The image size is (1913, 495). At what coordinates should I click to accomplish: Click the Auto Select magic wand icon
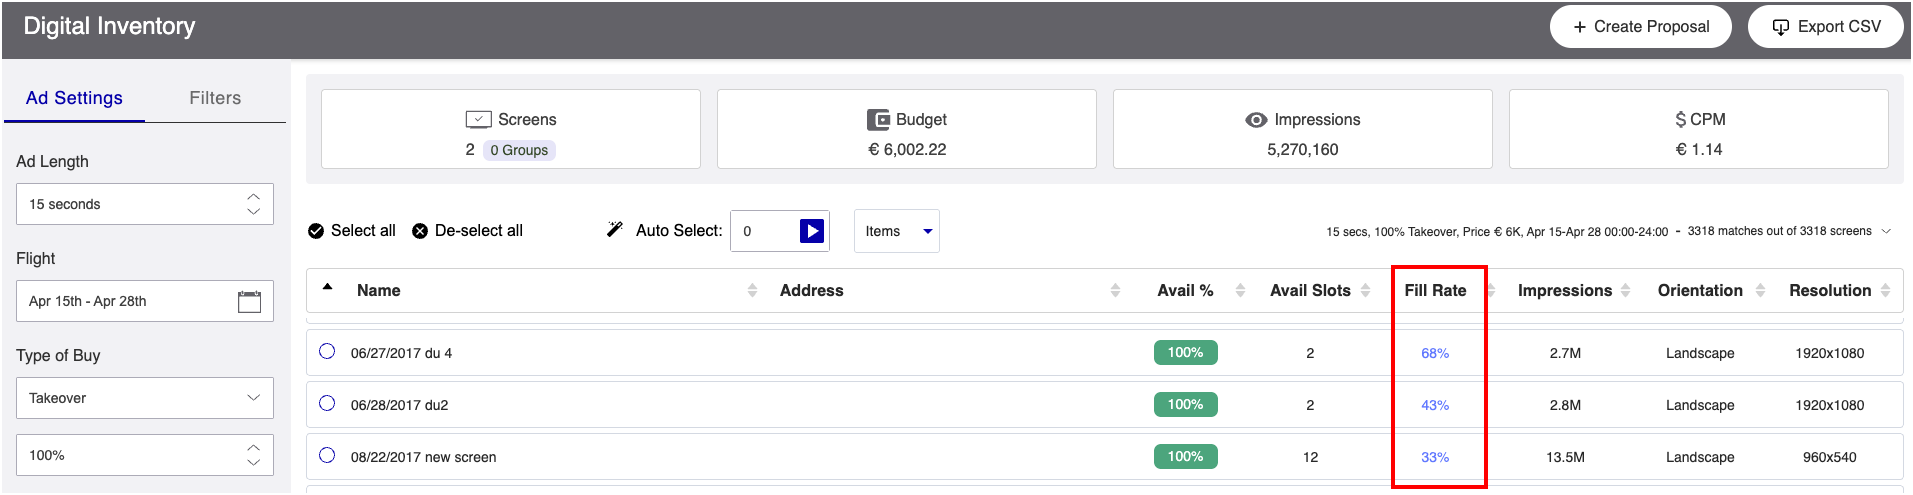pyautogui.click(x=615, y=230)
